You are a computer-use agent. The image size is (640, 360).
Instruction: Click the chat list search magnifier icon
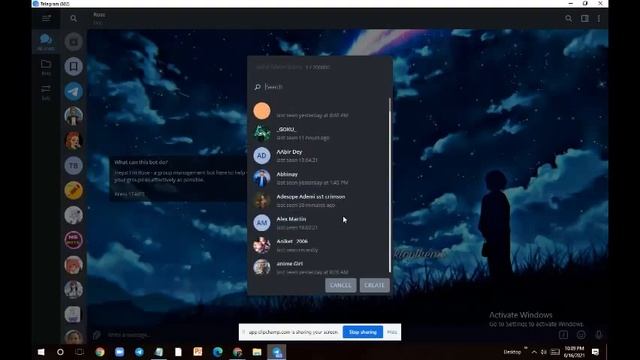tap(73, 18)
